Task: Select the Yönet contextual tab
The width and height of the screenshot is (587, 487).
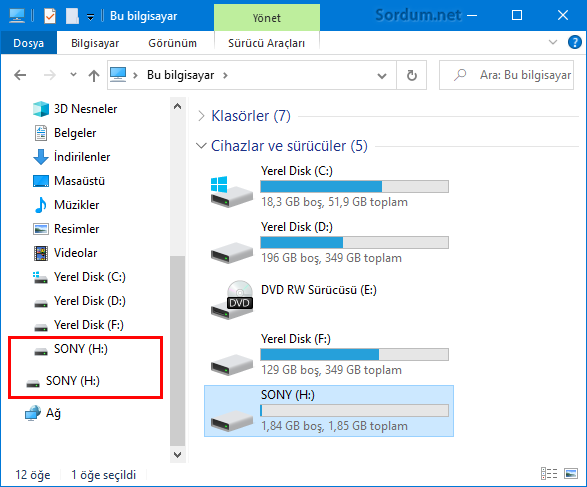Action: [267, 18]
